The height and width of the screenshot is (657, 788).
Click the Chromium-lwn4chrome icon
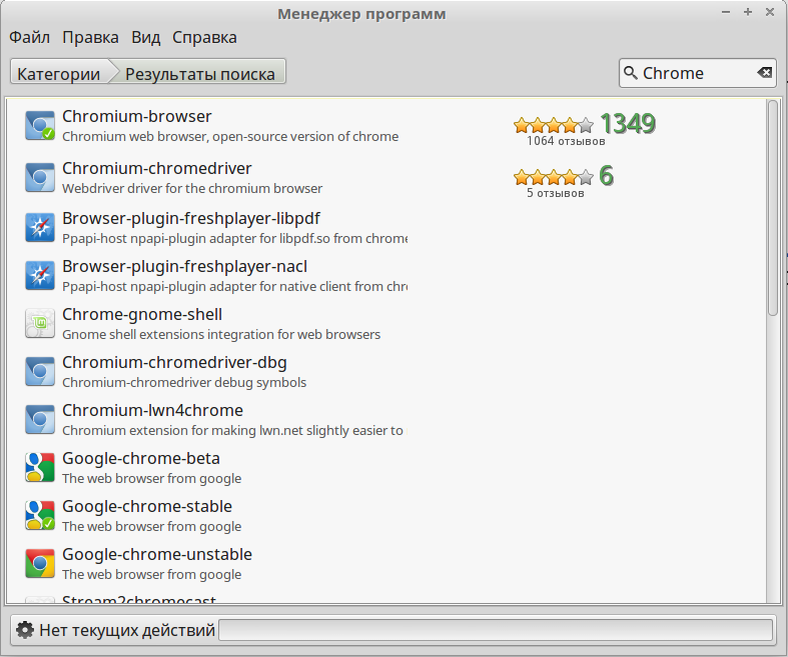(40, 419)
